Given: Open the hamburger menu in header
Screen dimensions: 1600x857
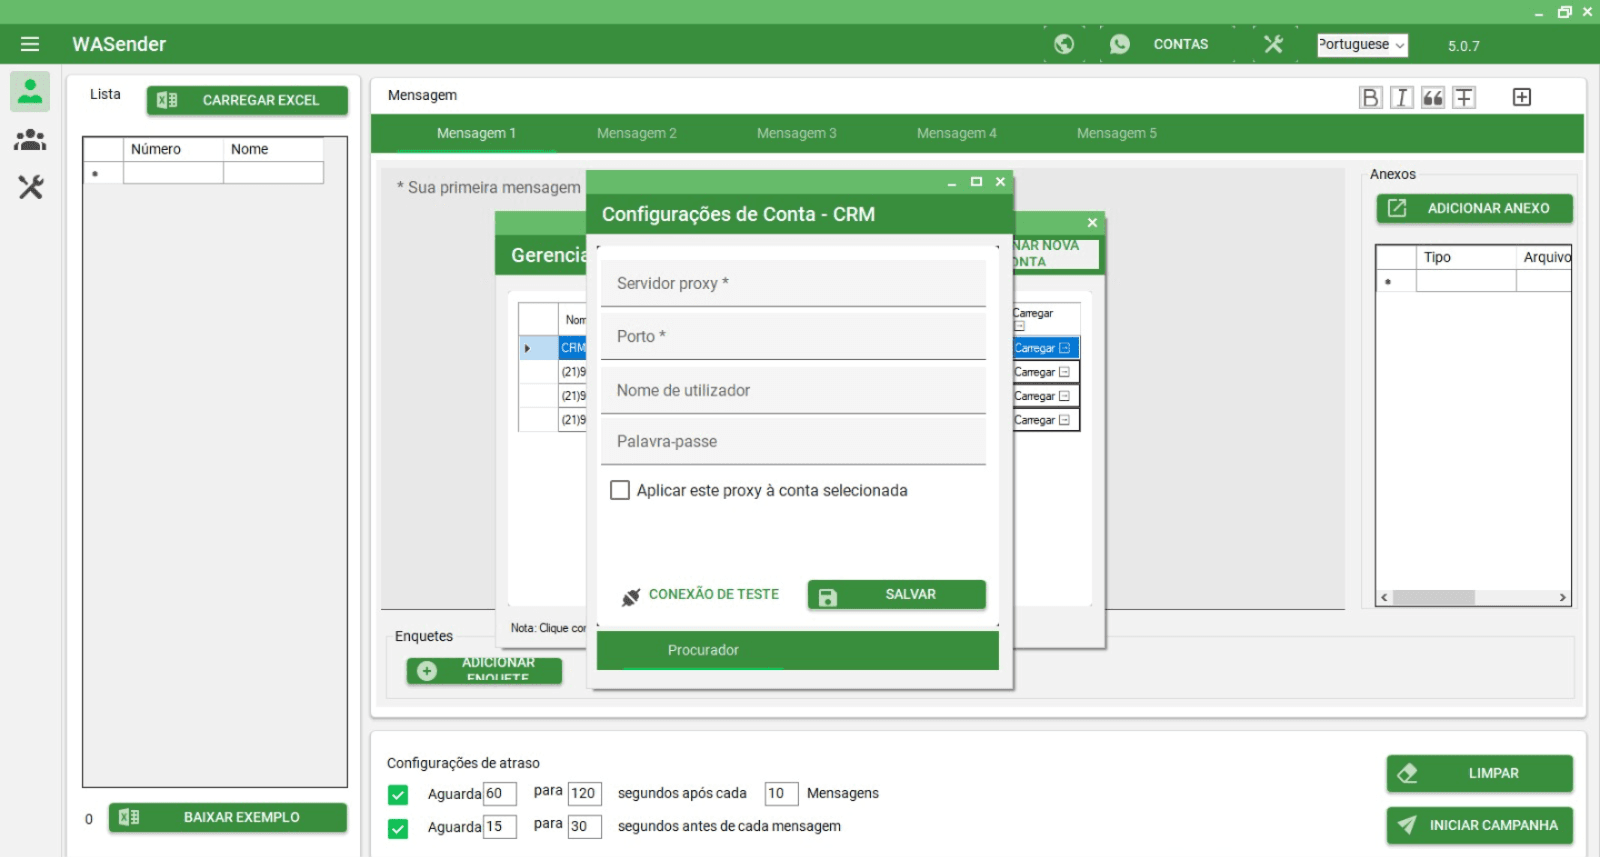Looking at the screenshot, I should click(x=30, y=44).
